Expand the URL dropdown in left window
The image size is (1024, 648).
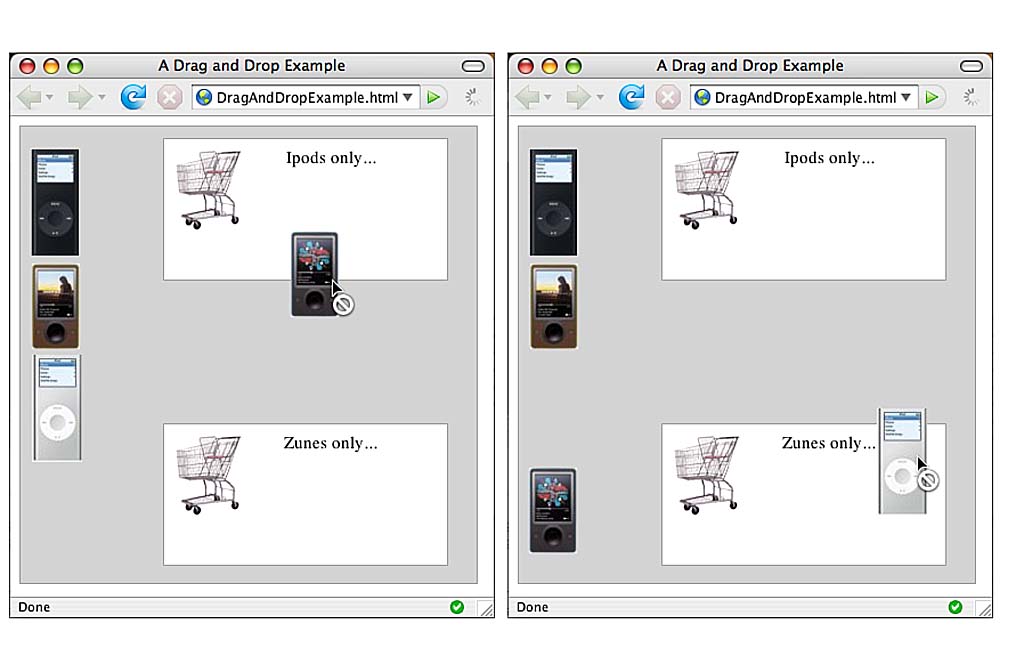(408, 97)
